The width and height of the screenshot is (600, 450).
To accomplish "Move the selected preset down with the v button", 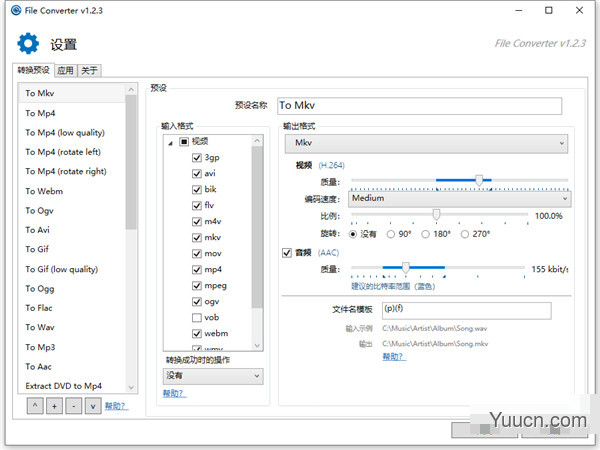I will [93, 406].
